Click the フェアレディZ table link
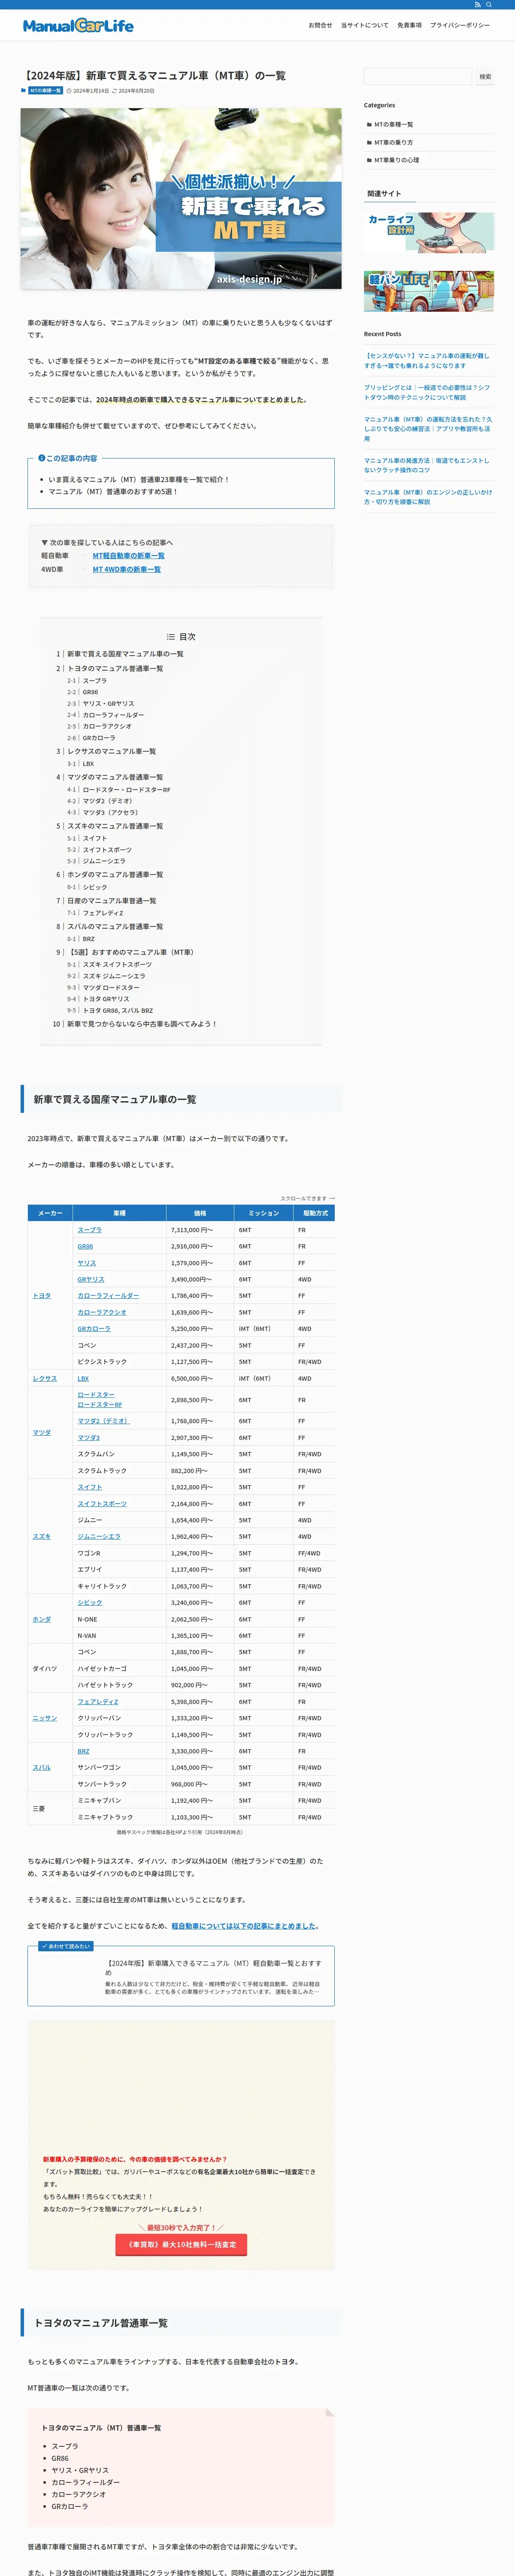 coord(98,1702)
